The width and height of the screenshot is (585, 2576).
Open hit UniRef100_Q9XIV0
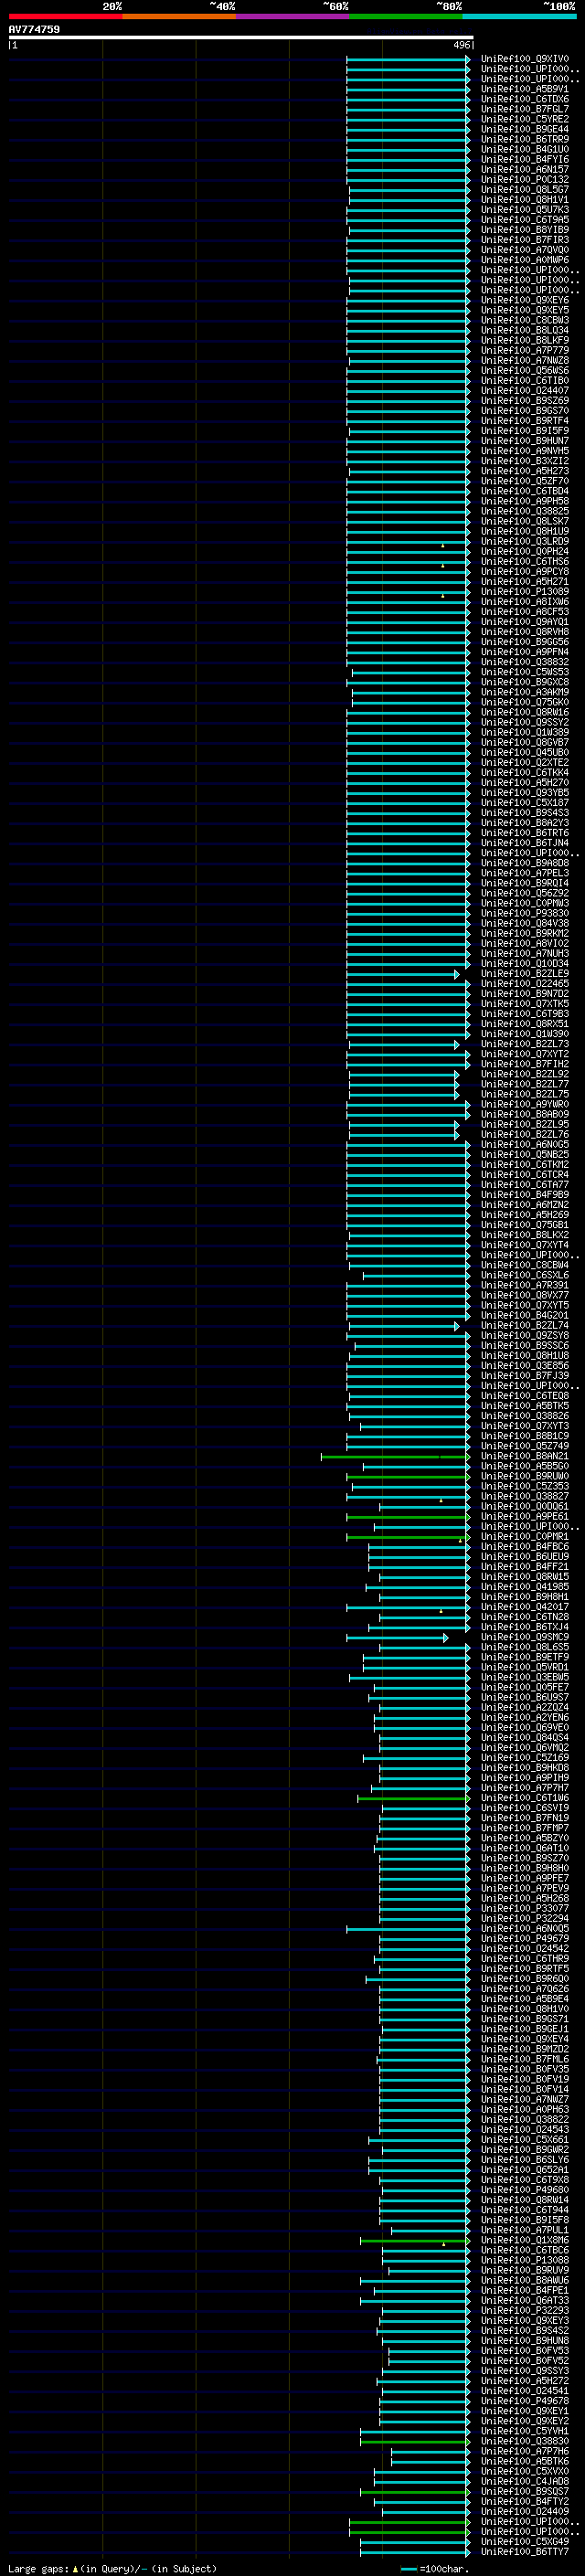pyautogui.click(x=525, y=59)
